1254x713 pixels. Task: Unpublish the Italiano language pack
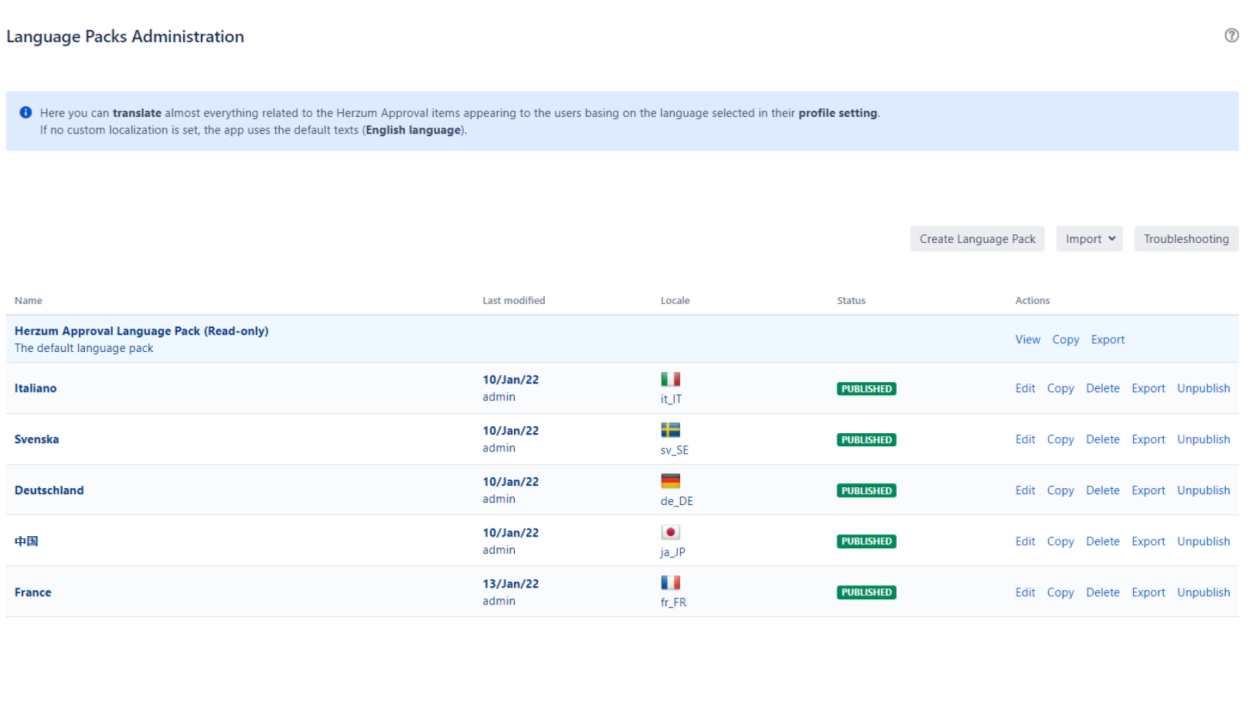pyautogui.click(x=1203, y=389)
